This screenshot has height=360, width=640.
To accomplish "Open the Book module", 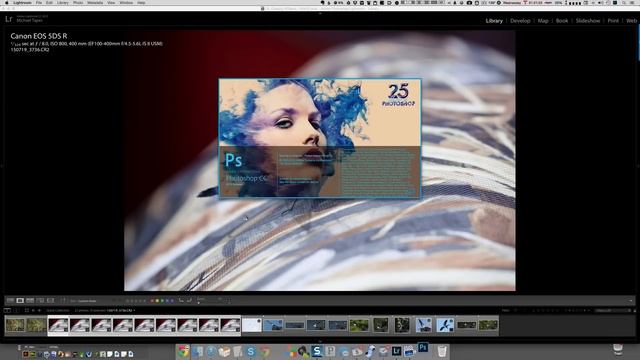I will (562, 20).
